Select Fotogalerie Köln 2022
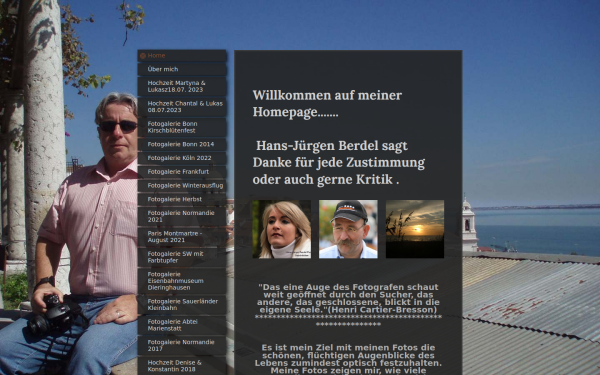Image resolution: width=600 pixels, height=375 pixels. click(182, 158)
